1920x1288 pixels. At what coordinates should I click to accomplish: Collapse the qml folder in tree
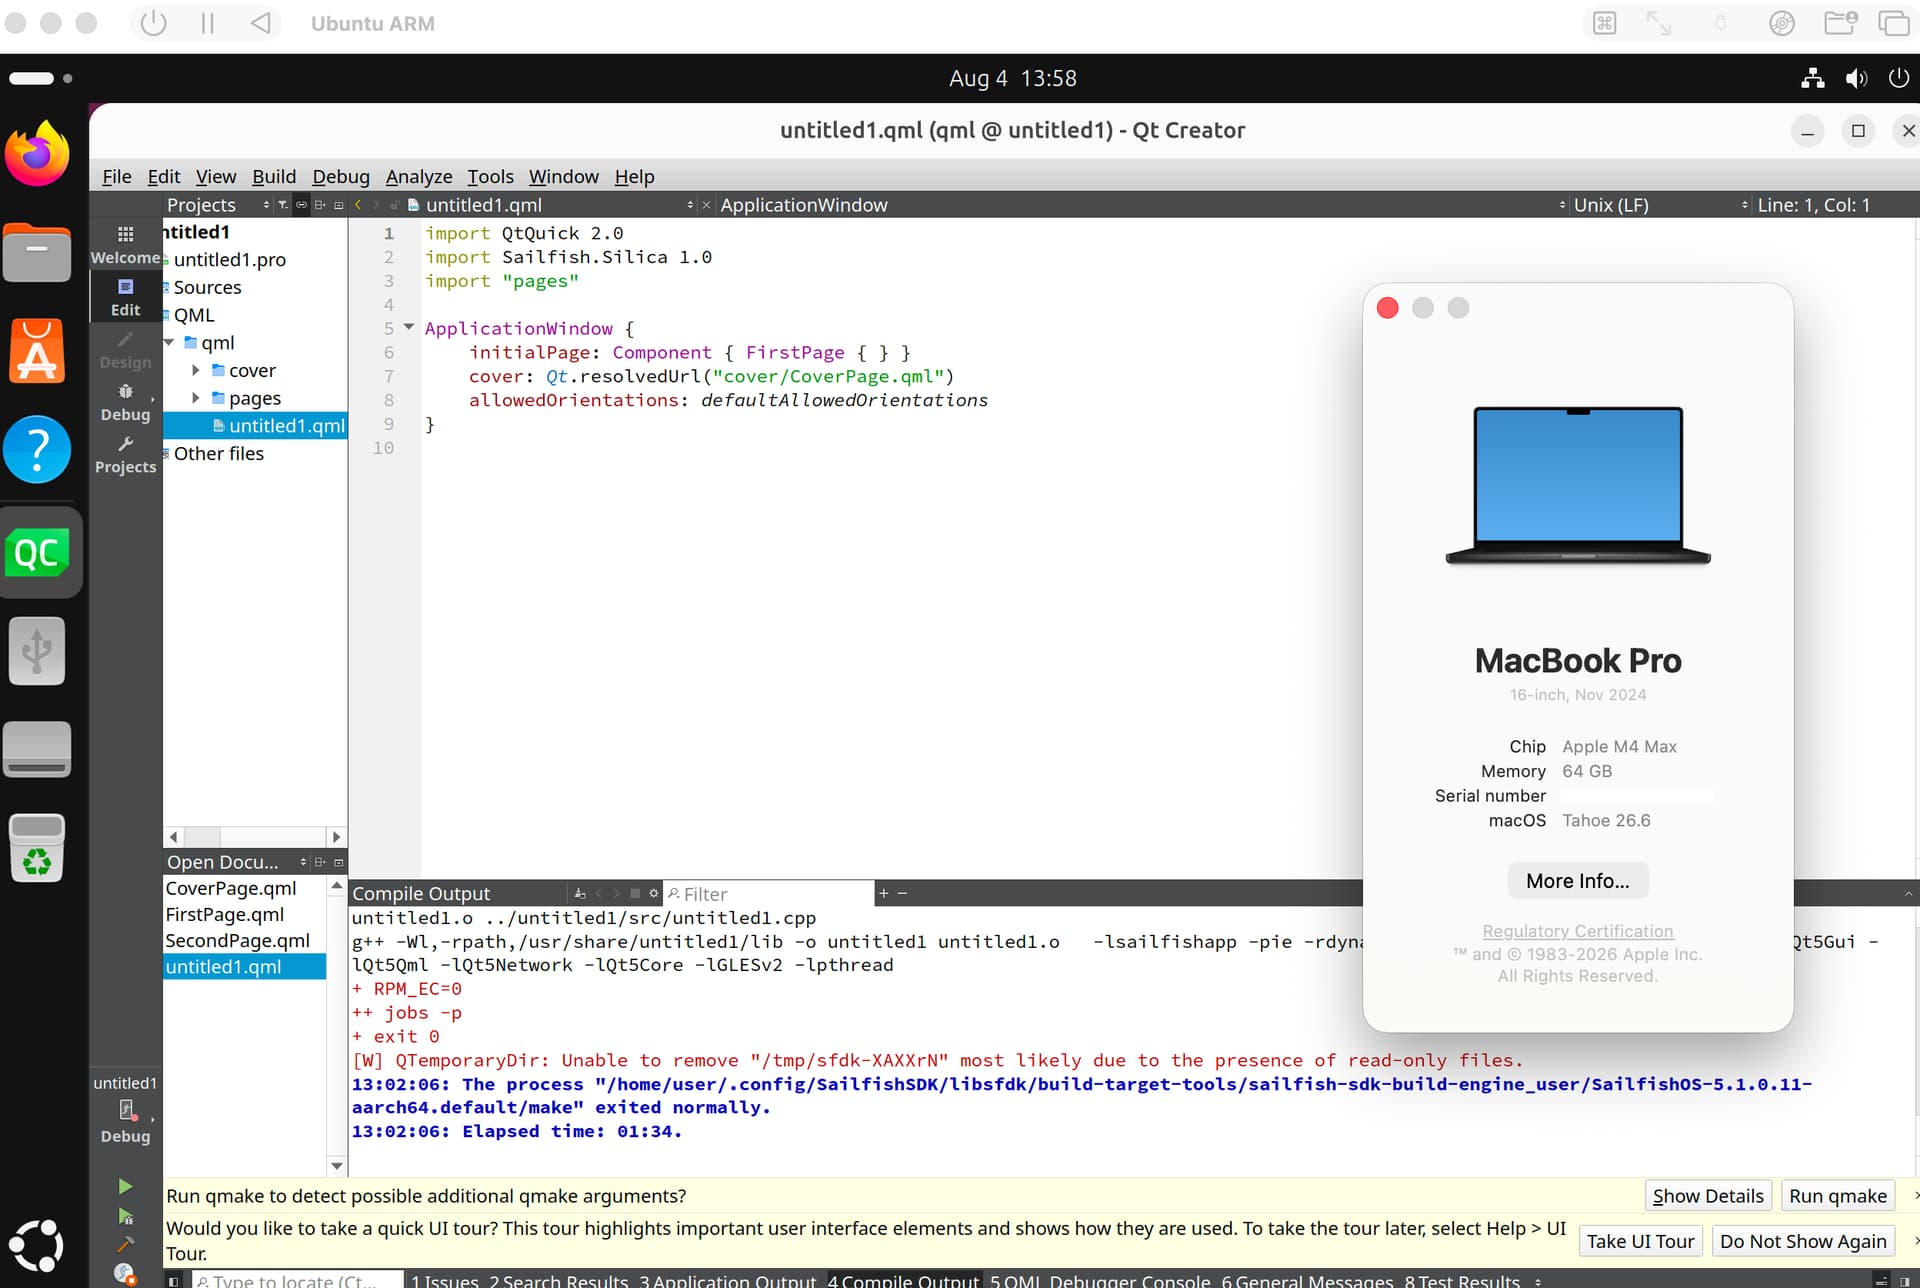point(169,342)
